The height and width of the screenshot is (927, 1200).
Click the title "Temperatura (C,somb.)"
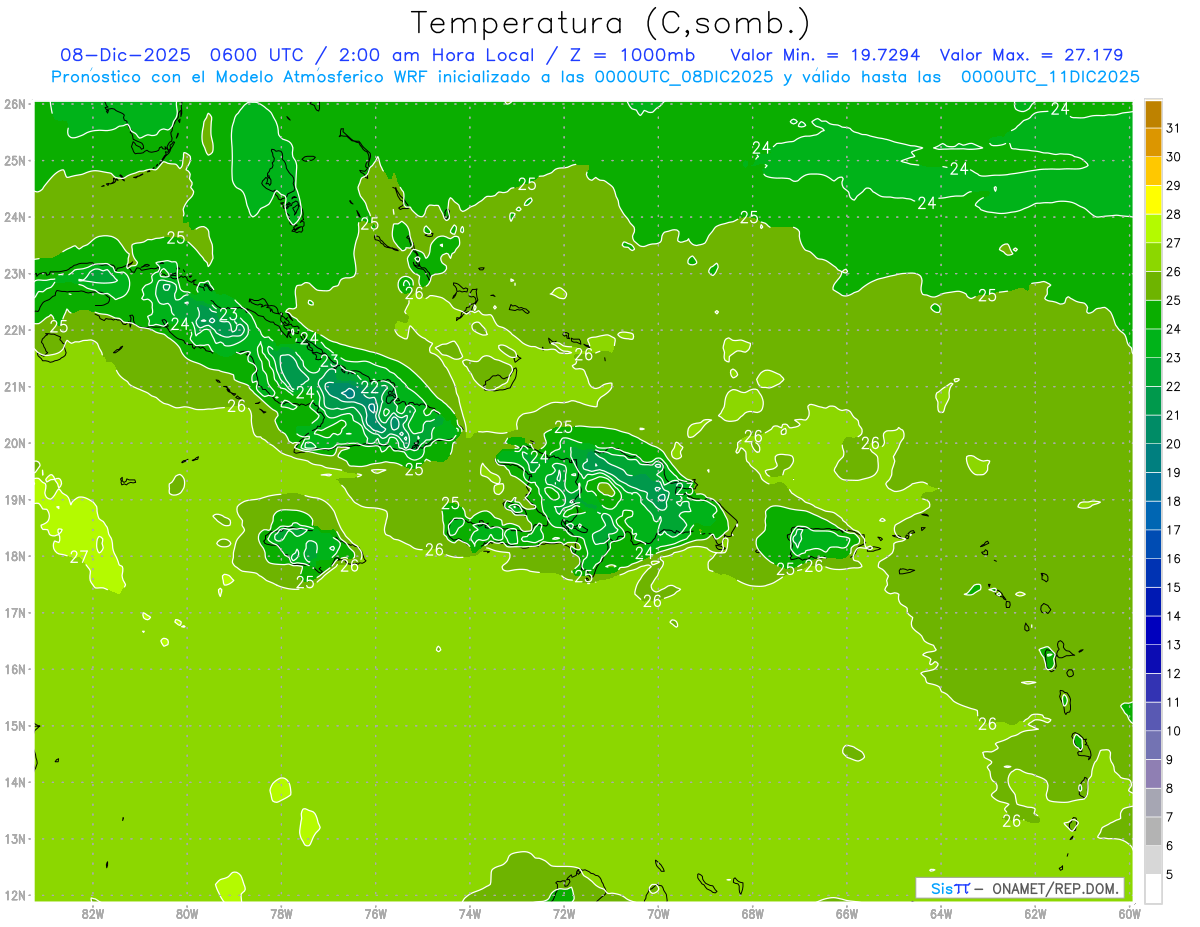[x=611, y=23]
